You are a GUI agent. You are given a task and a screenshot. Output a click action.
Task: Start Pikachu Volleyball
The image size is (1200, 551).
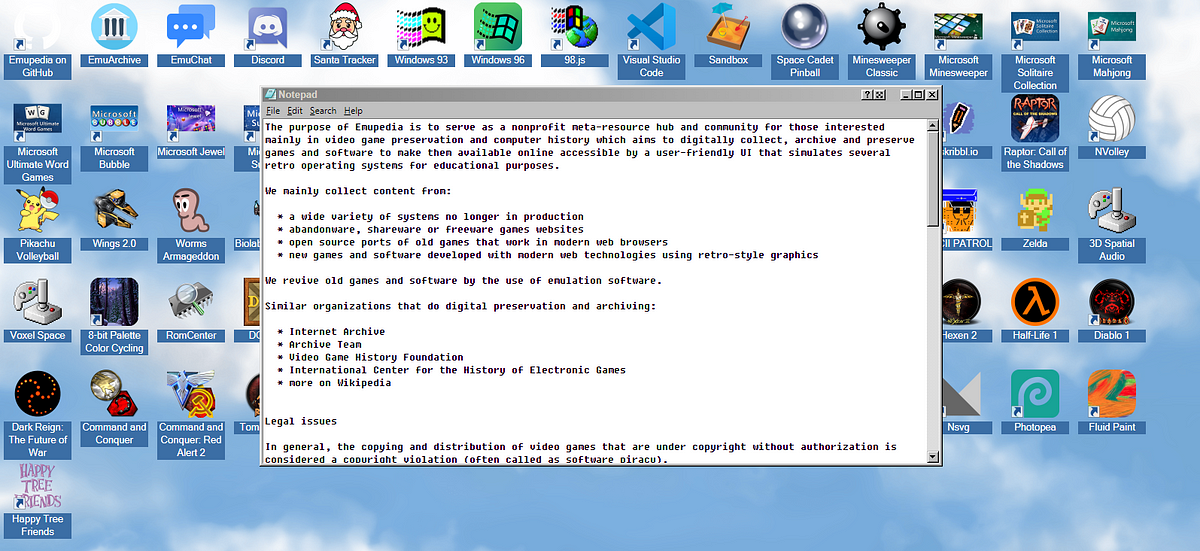[38, 226]
